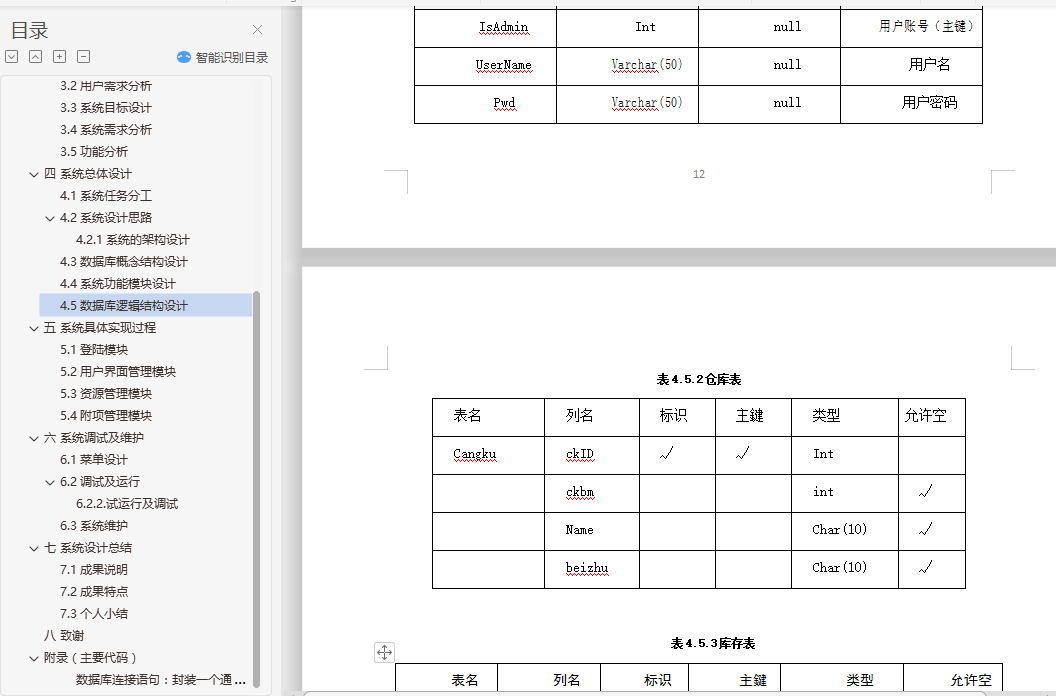Collapse the 6.2 调试及运行 node

50,482
